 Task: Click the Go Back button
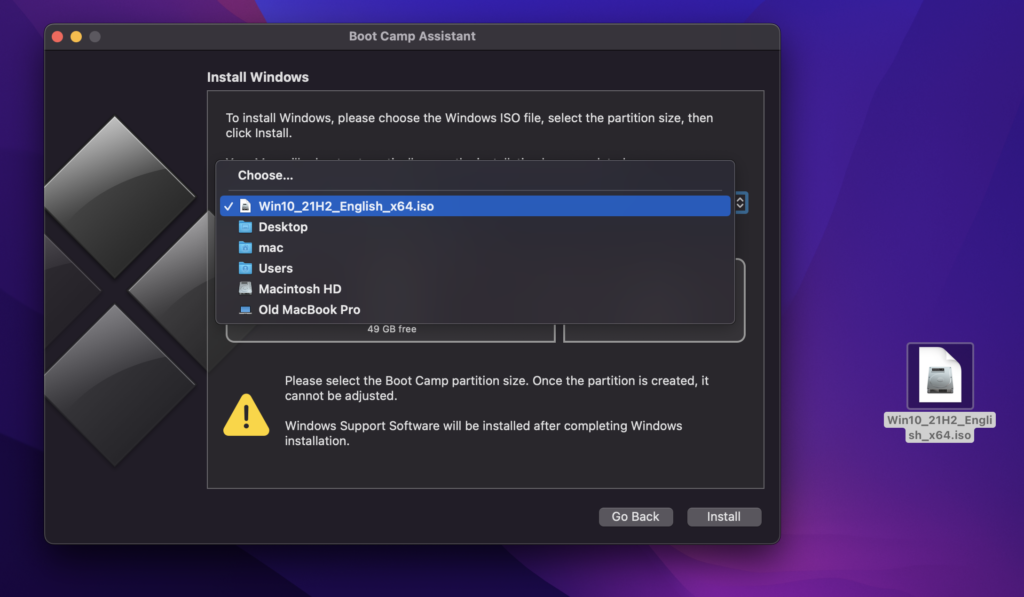click(635, 517)
